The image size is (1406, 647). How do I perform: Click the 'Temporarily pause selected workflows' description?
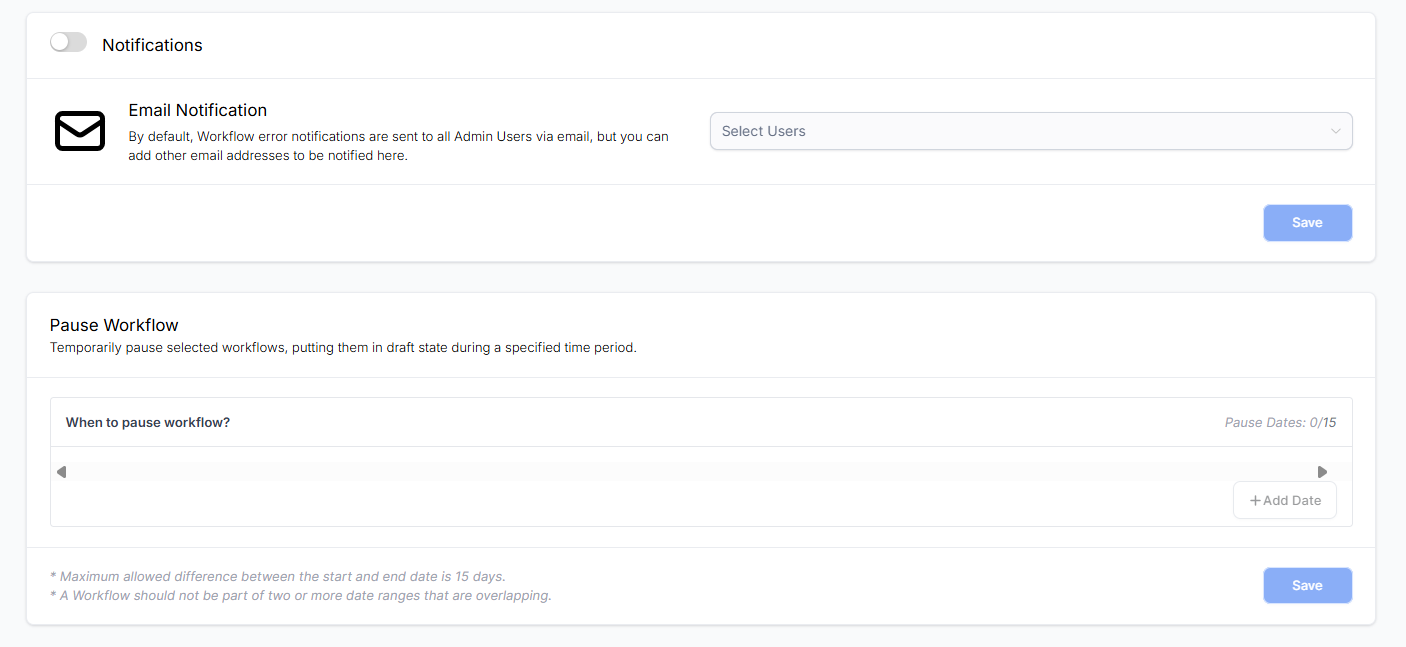point(343,348)
